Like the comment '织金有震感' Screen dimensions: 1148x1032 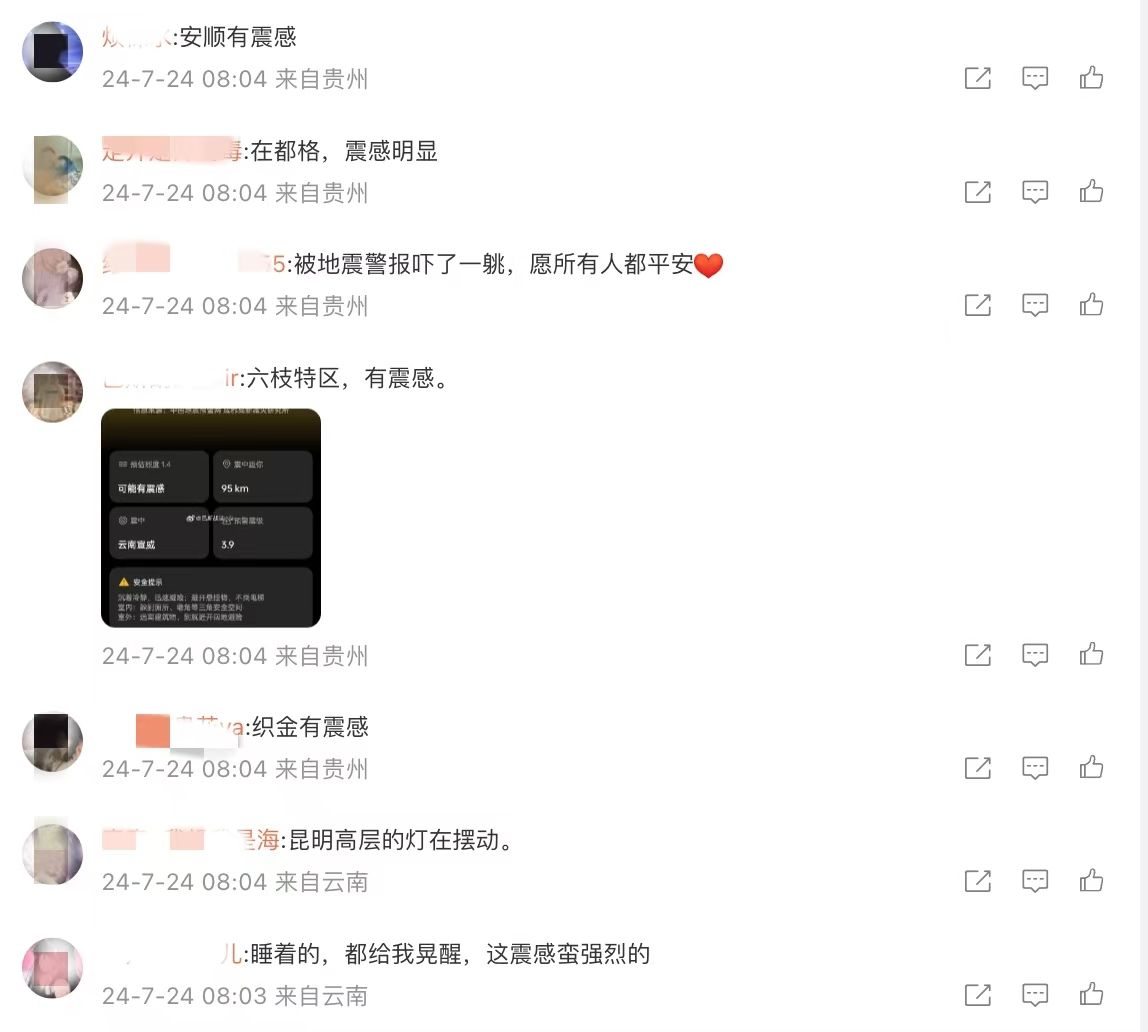point(1091,768)
